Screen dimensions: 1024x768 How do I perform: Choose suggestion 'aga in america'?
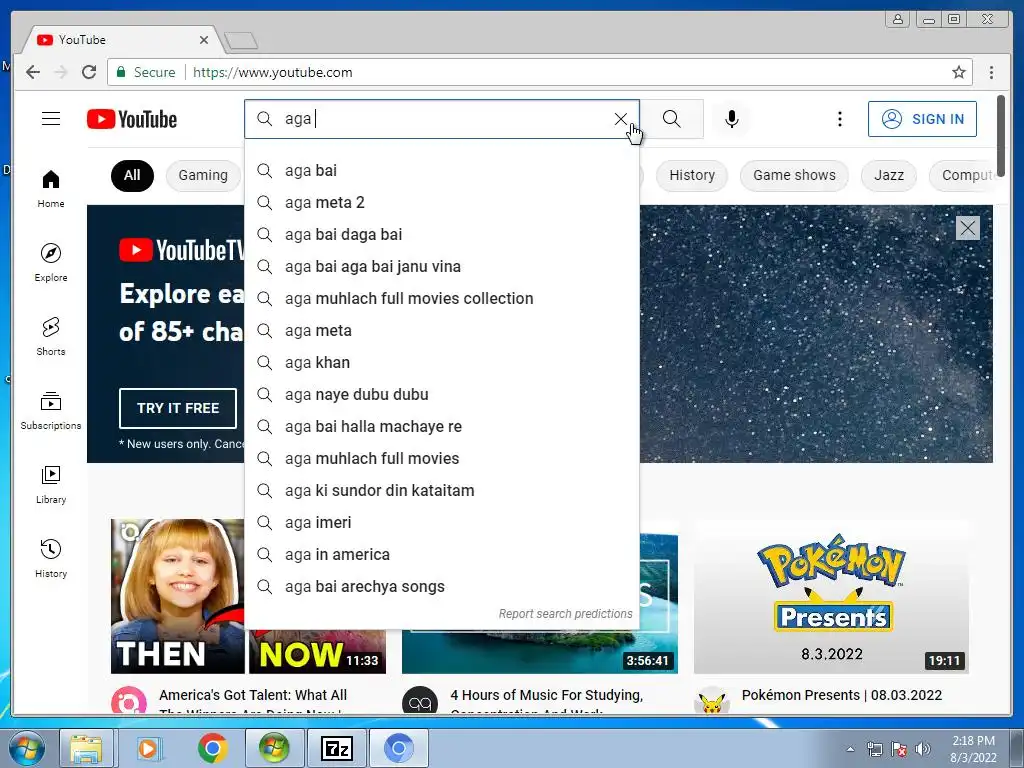coord(442,554)
